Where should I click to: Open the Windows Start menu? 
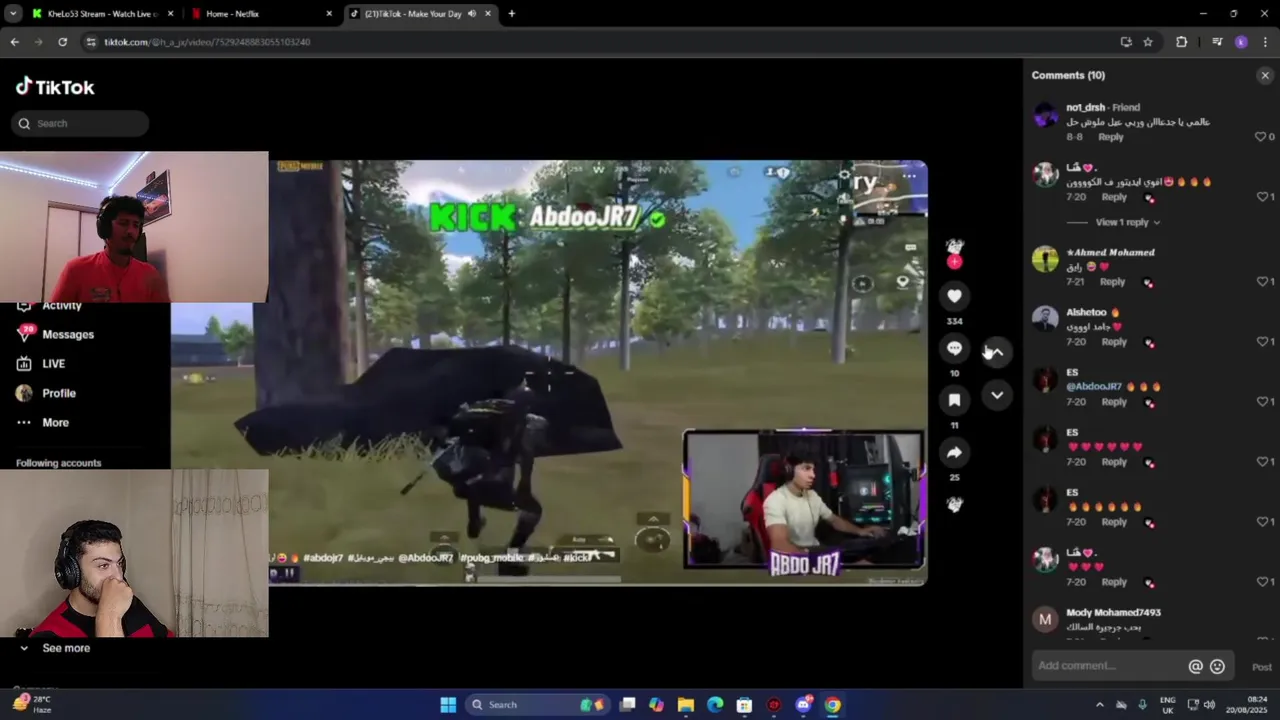coord(448,705)
